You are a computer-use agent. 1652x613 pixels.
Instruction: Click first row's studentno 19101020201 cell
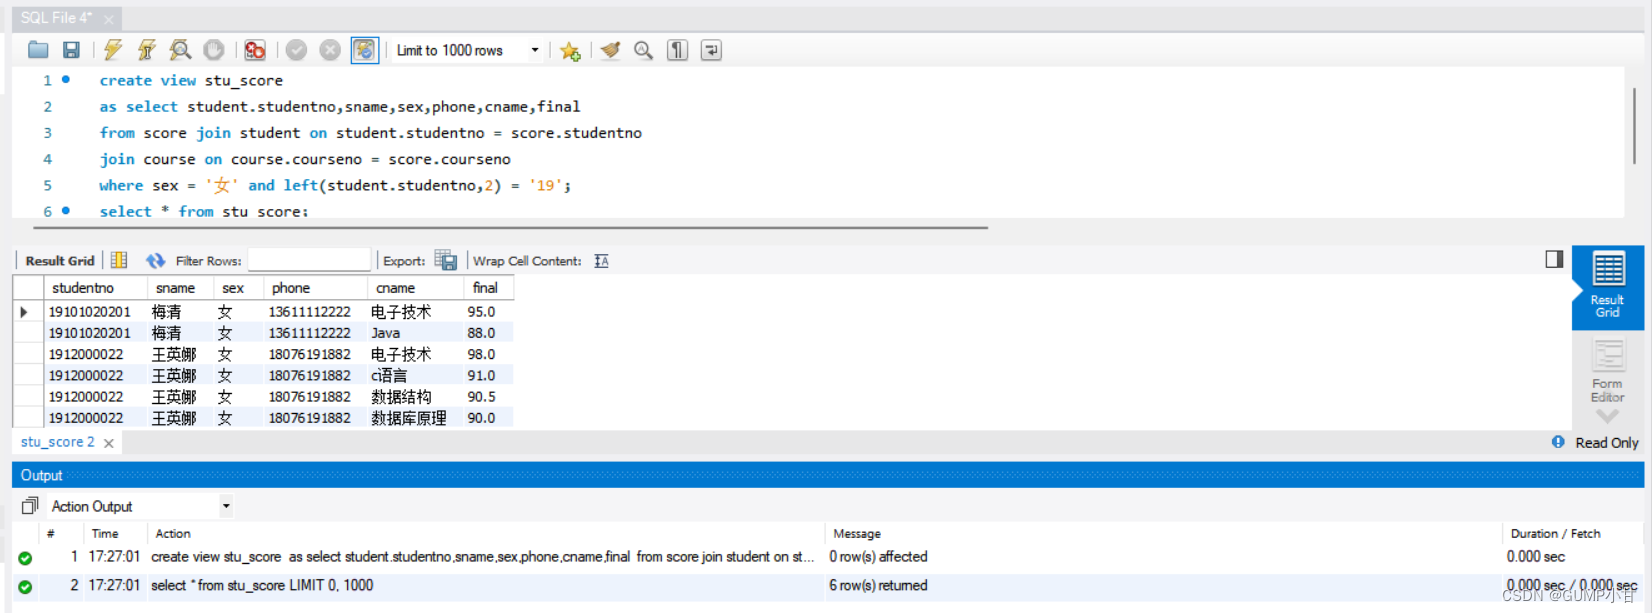point(96,312)
